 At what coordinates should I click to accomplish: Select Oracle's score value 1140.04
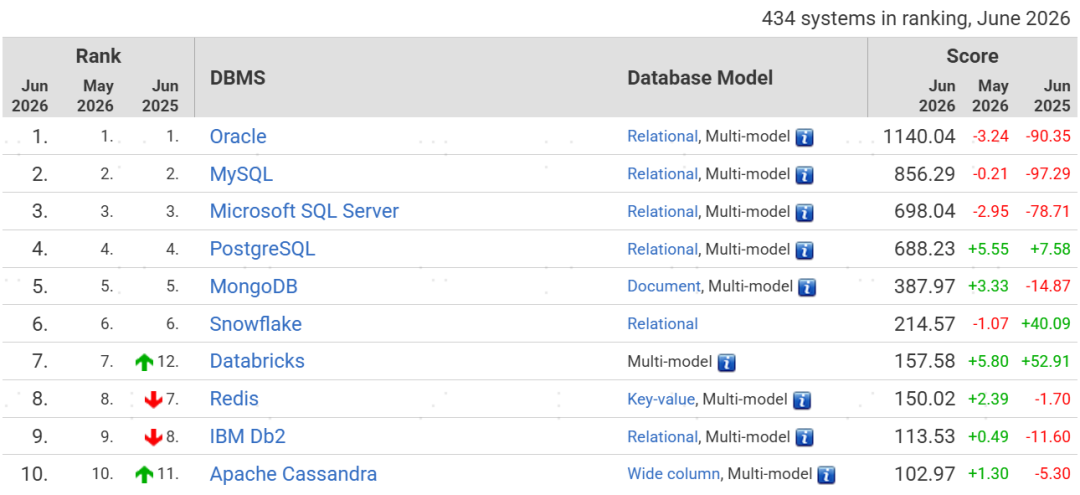[x=920, y=137]
